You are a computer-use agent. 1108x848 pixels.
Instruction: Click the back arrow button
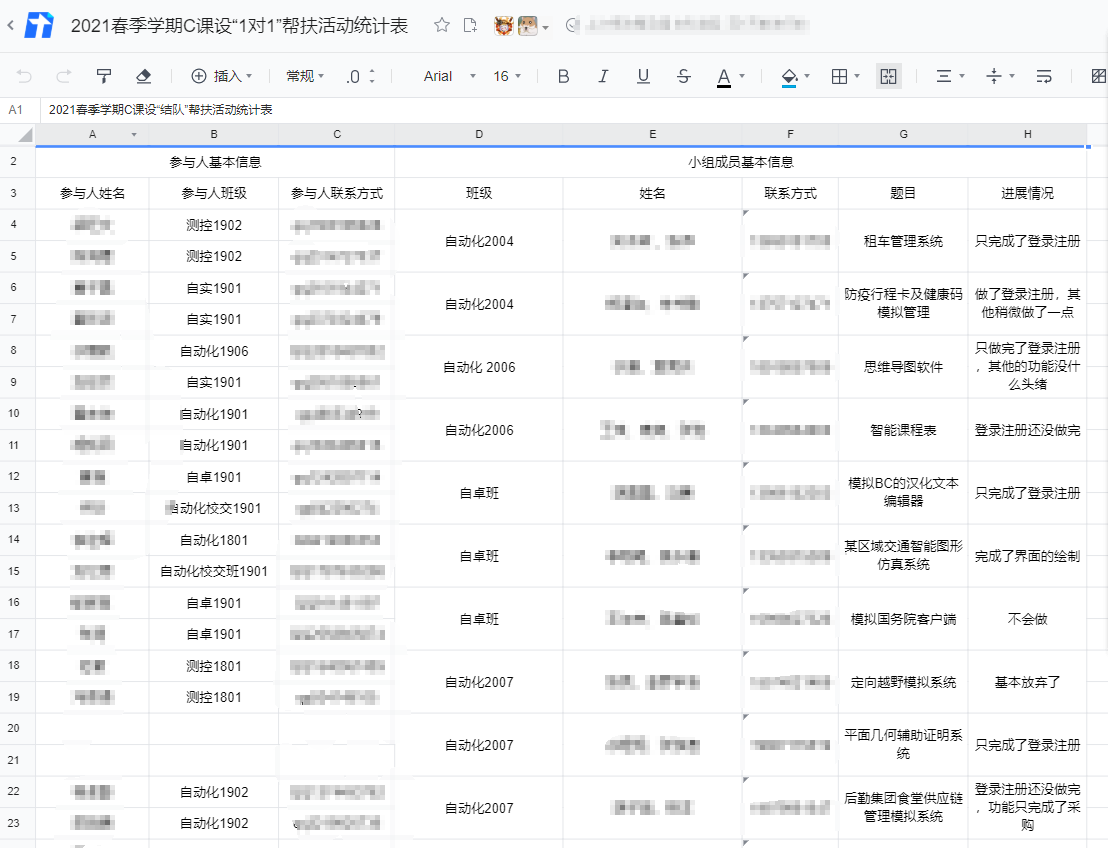coord(11,26)
